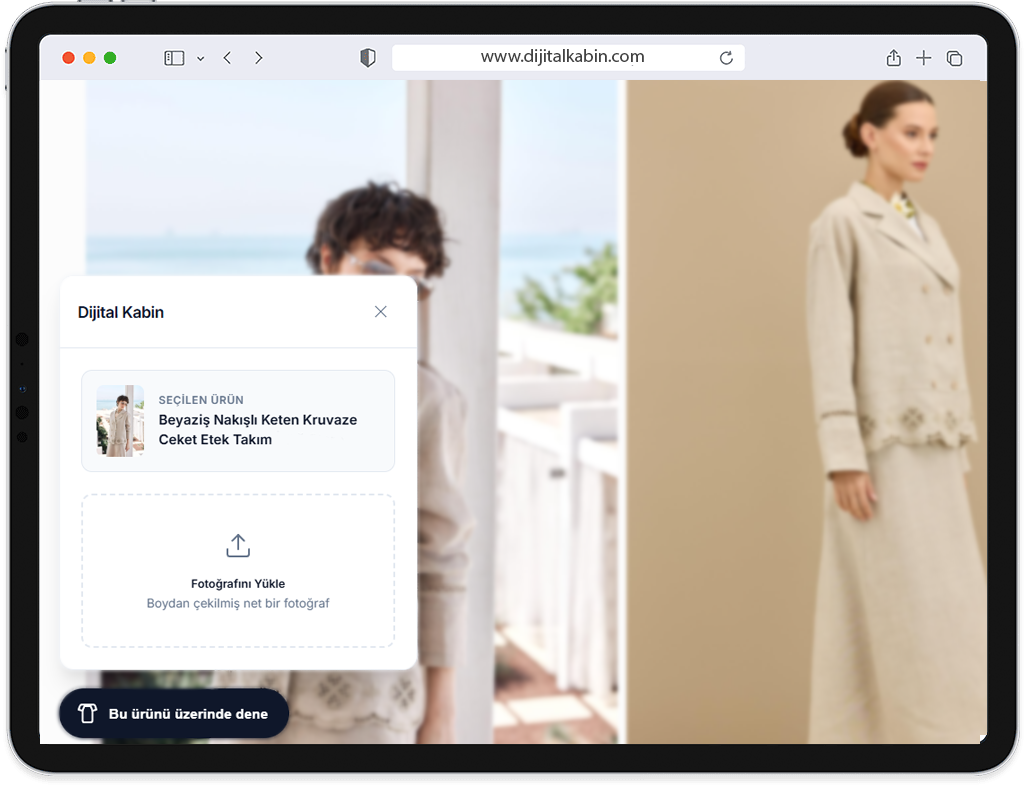Click the green fullscreen window button
The image size is (1025, 785).
coord(110,58)
